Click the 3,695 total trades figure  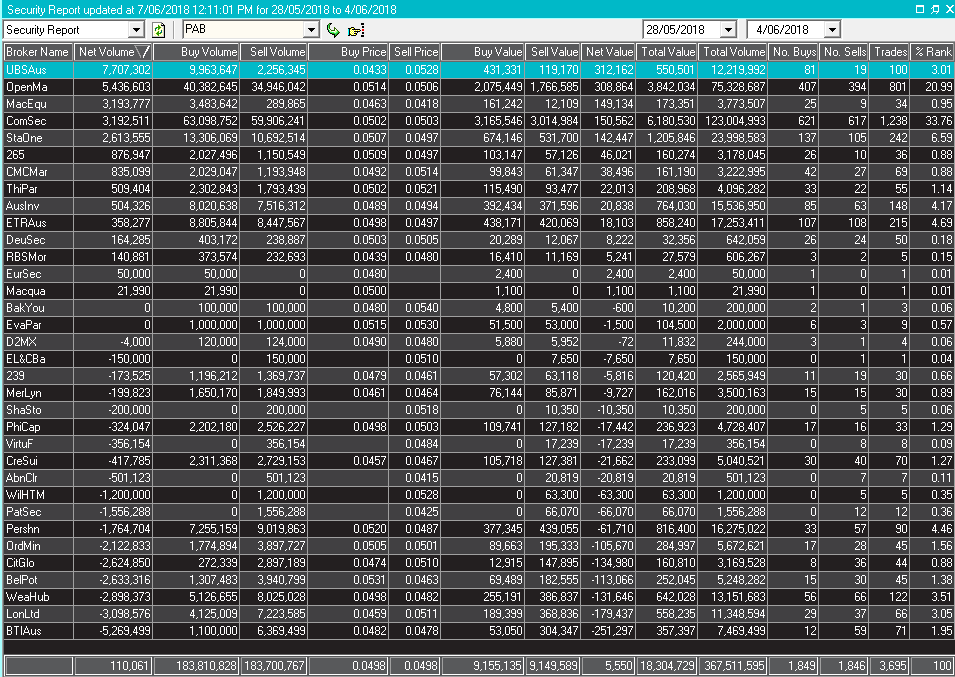pos(893,667)
